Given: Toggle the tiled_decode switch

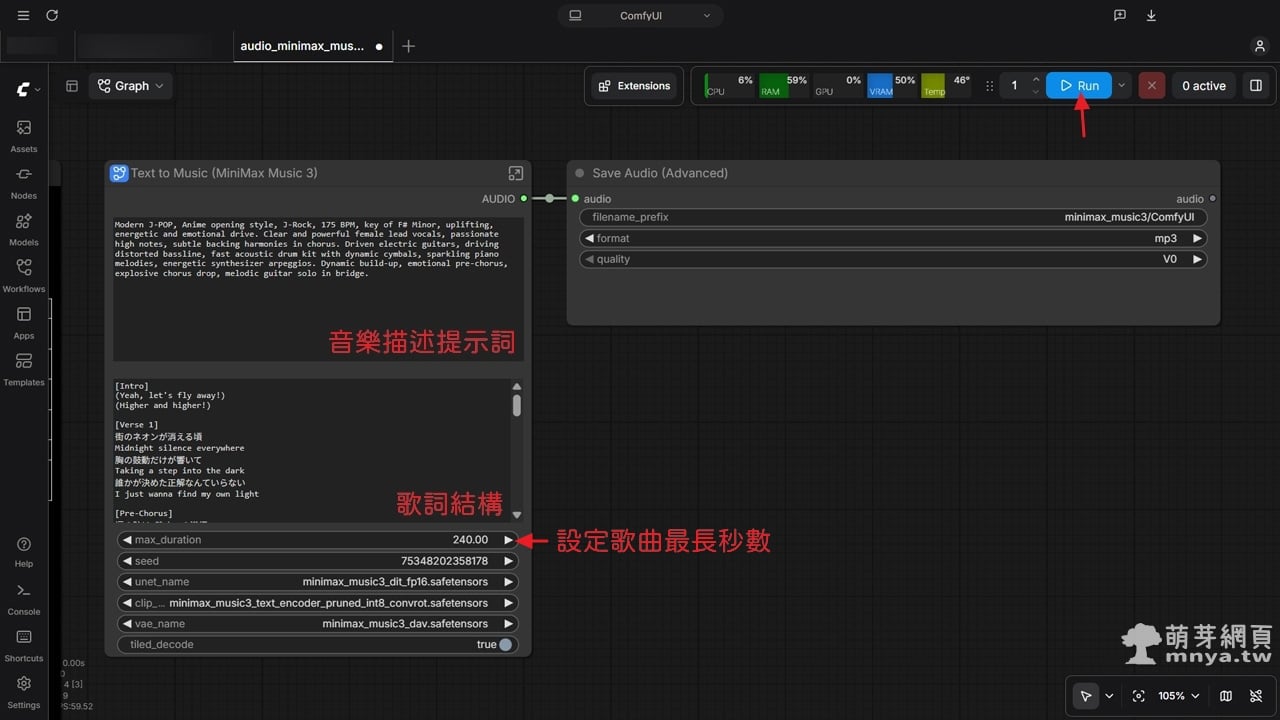Looking at the screenshot, I should pos(506,645).
